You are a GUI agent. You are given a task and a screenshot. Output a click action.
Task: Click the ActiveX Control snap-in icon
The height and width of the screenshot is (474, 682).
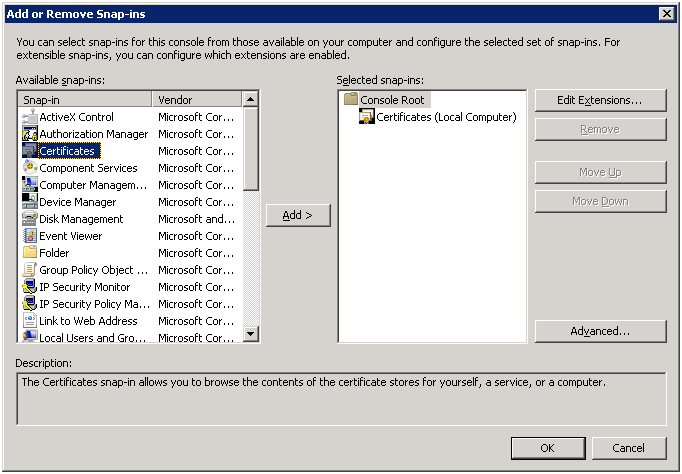click(x=30, y=117)
